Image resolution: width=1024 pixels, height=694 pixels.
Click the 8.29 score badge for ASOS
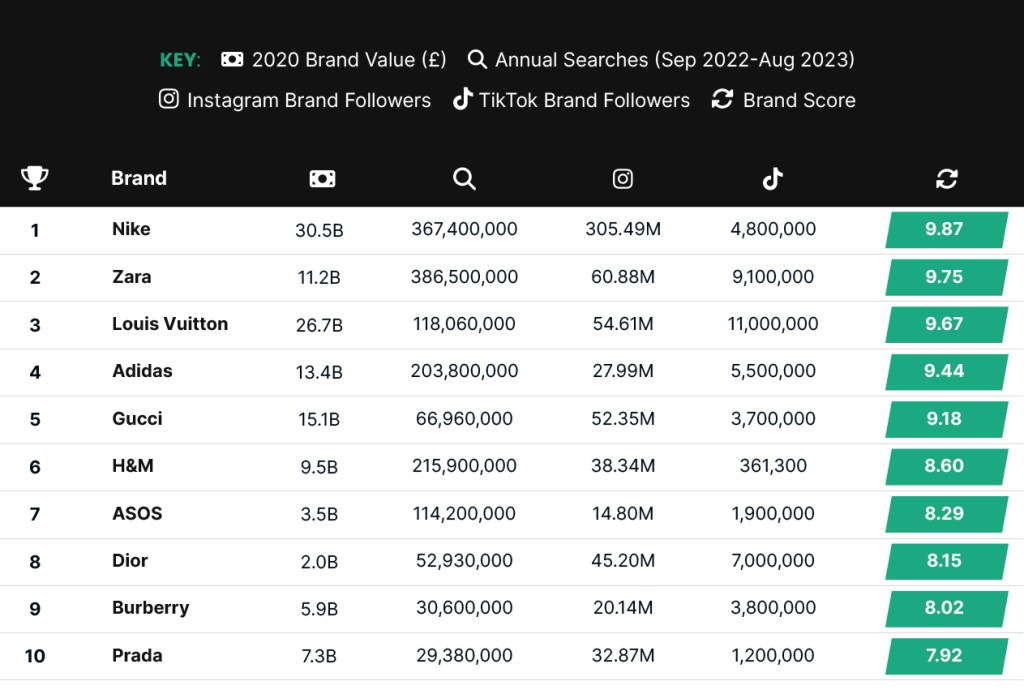click(x=946, y=514)
